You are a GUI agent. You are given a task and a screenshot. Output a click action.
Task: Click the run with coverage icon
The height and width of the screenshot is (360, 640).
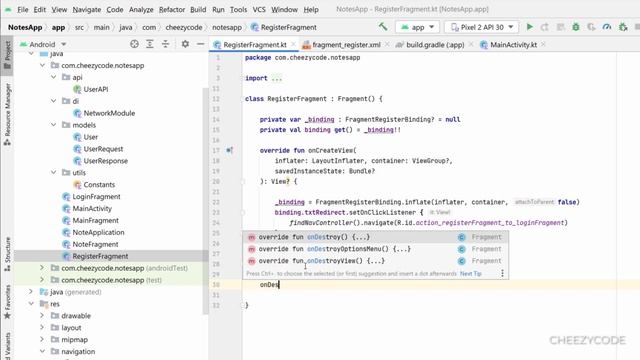[x=591, y=27]
